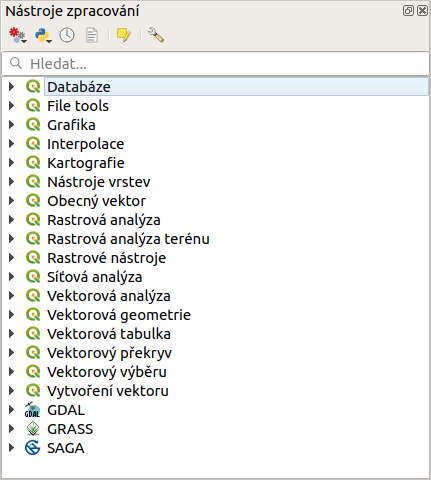Expand the Vektorová geometrie group
The width and height of the screenshot is (431, 480).
point(11,315)
